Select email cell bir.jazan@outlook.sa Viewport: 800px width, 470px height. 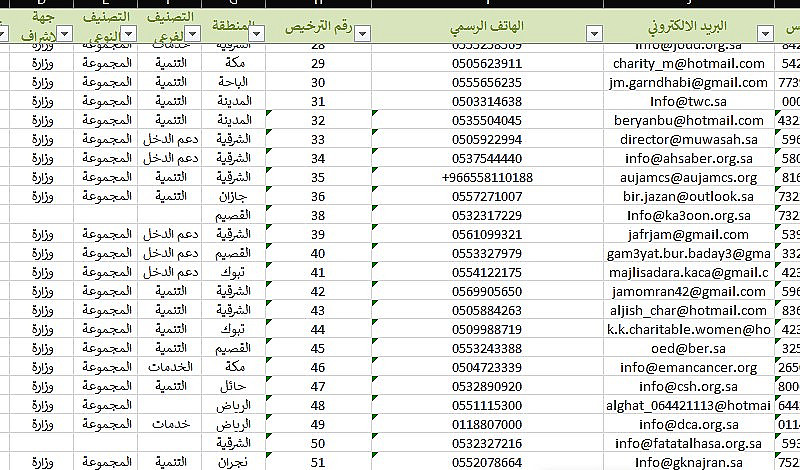[x=689, y=196]
